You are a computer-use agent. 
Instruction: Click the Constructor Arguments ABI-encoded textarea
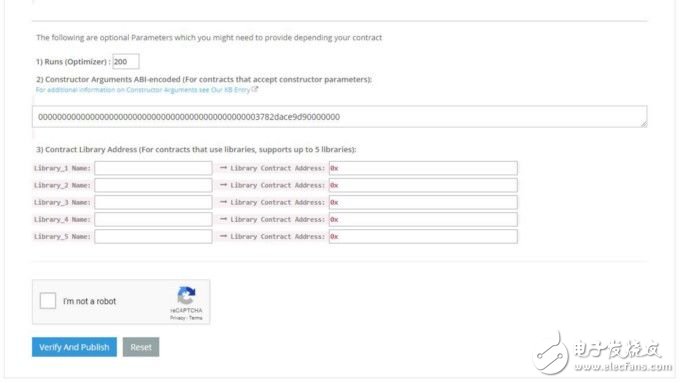tap(340, 117)
